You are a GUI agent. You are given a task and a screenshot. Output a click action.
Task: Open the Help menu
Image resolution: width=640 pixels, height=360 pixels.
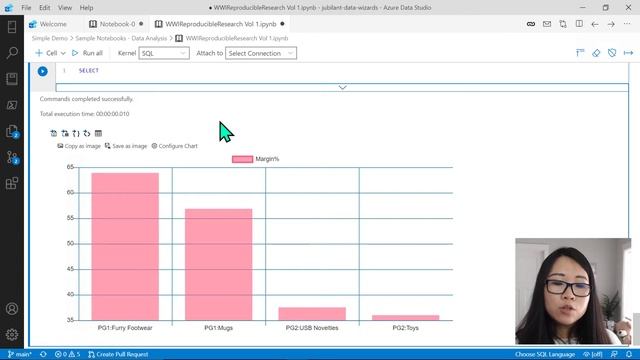(87, 7)
